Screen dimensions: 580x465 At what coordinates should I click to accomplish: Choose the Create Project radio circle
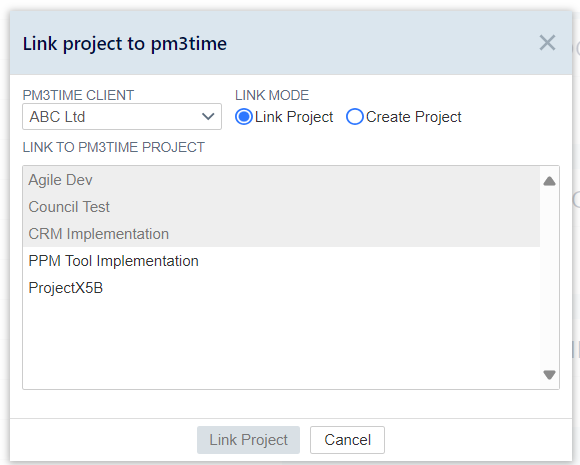tap(355, 117)
